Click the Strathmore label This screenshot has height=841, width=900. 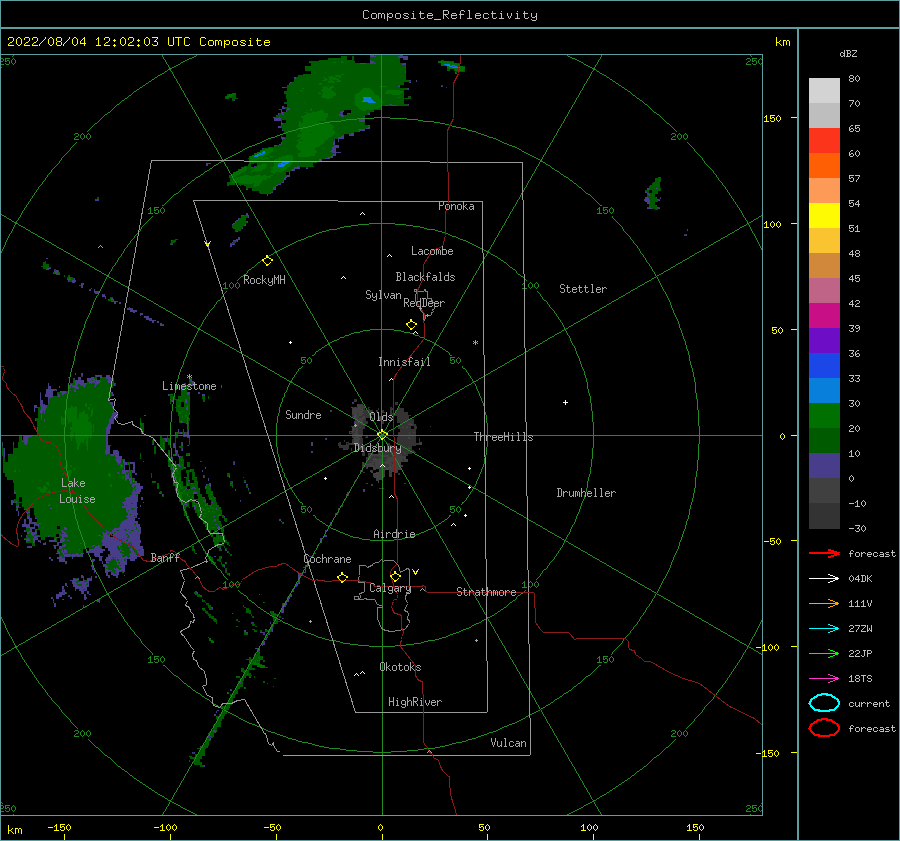[486, 592]
